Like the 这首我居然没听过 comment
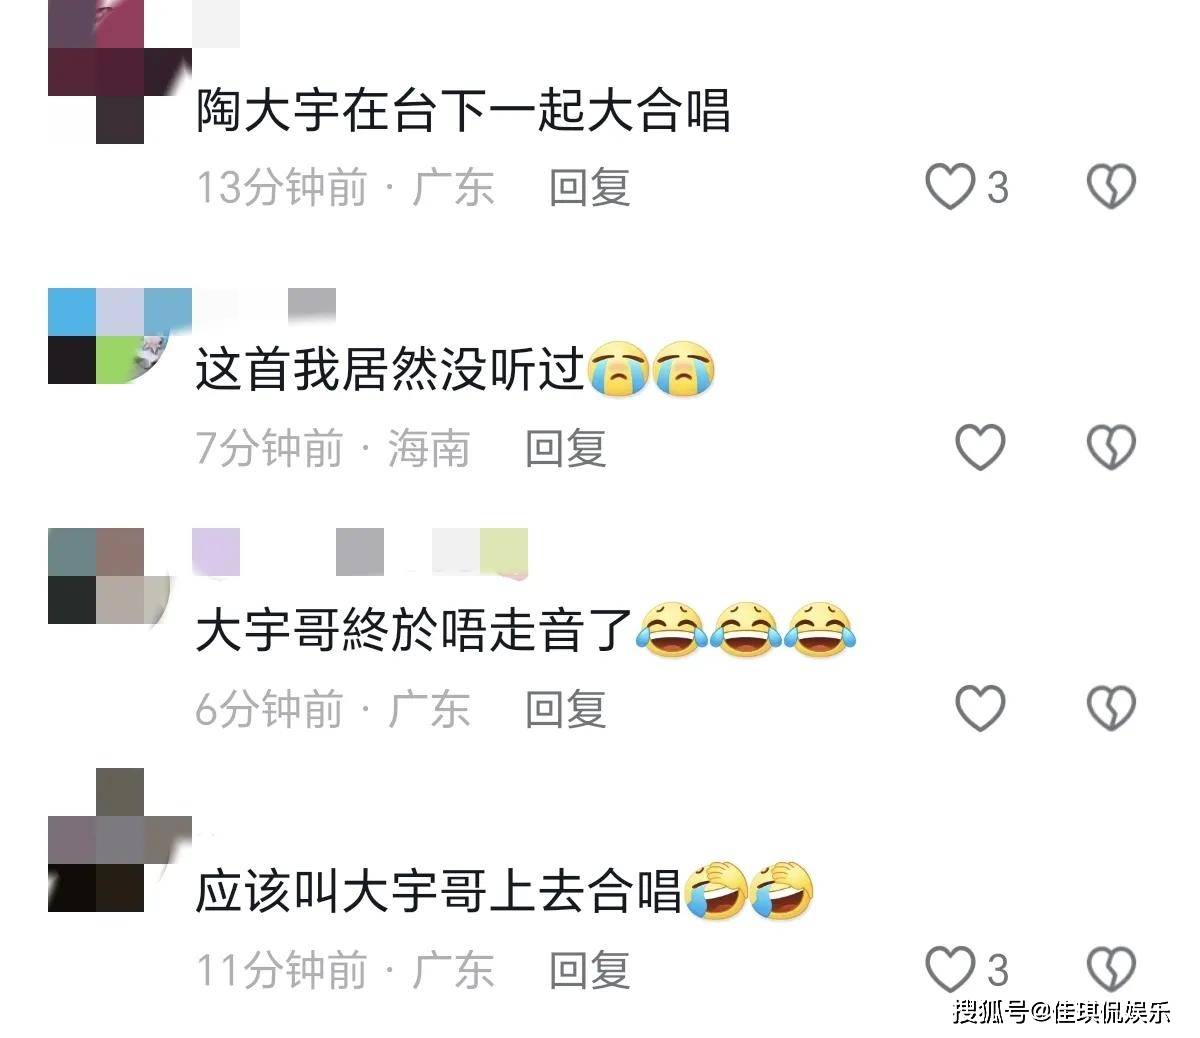 tap(980, 447)
